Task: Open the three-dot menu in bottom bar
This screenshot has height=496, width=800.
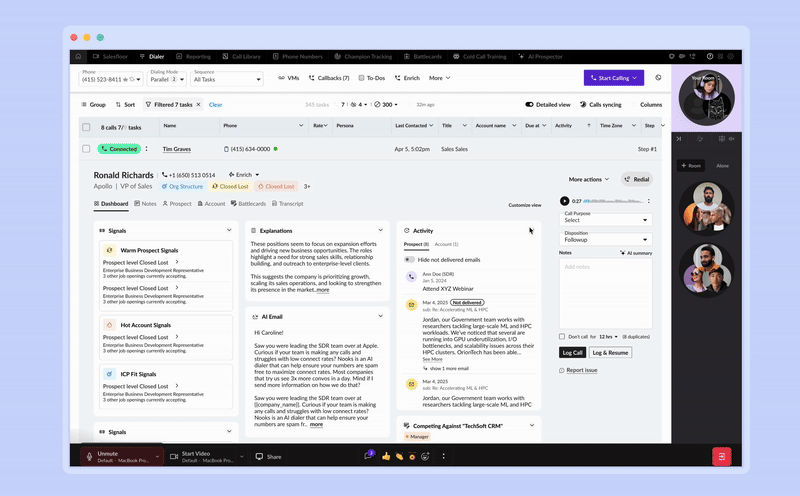Action: [x=443, y=456]
